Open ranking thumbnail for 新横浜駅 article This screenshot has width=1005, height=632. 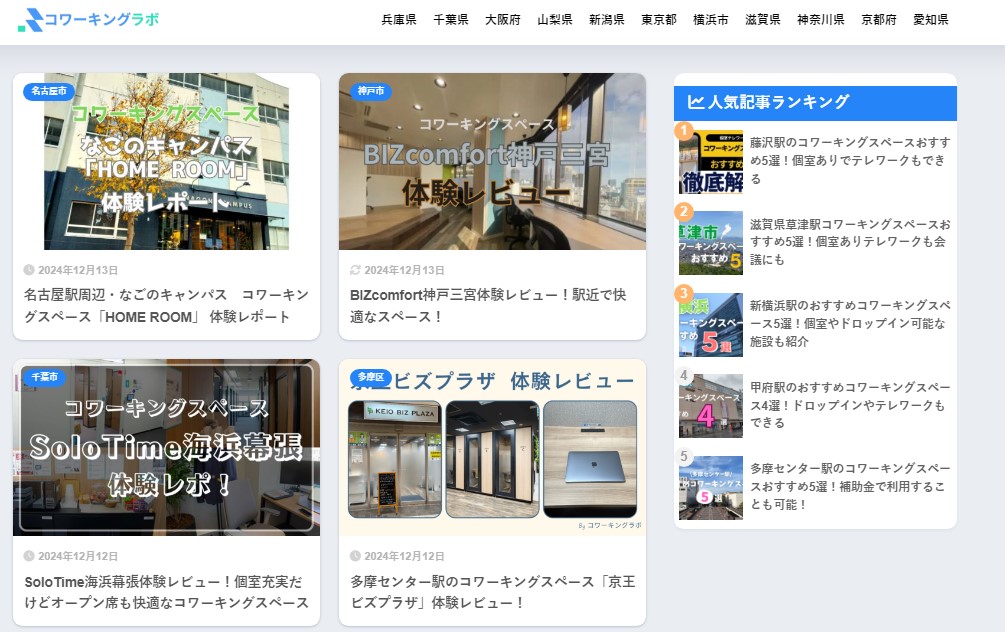[x=711, y=325]
